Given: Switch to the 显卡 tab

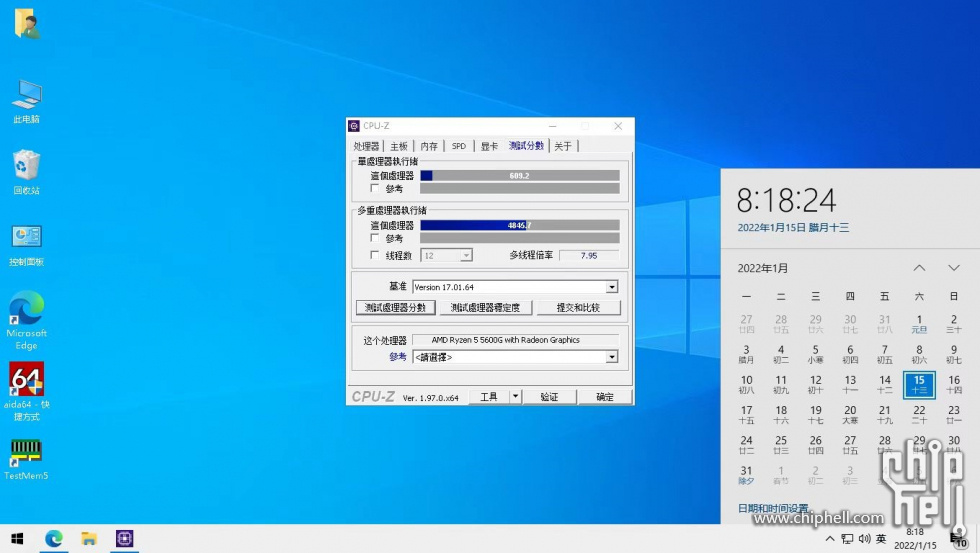Looking at the screenshot, I should point(489,146).
